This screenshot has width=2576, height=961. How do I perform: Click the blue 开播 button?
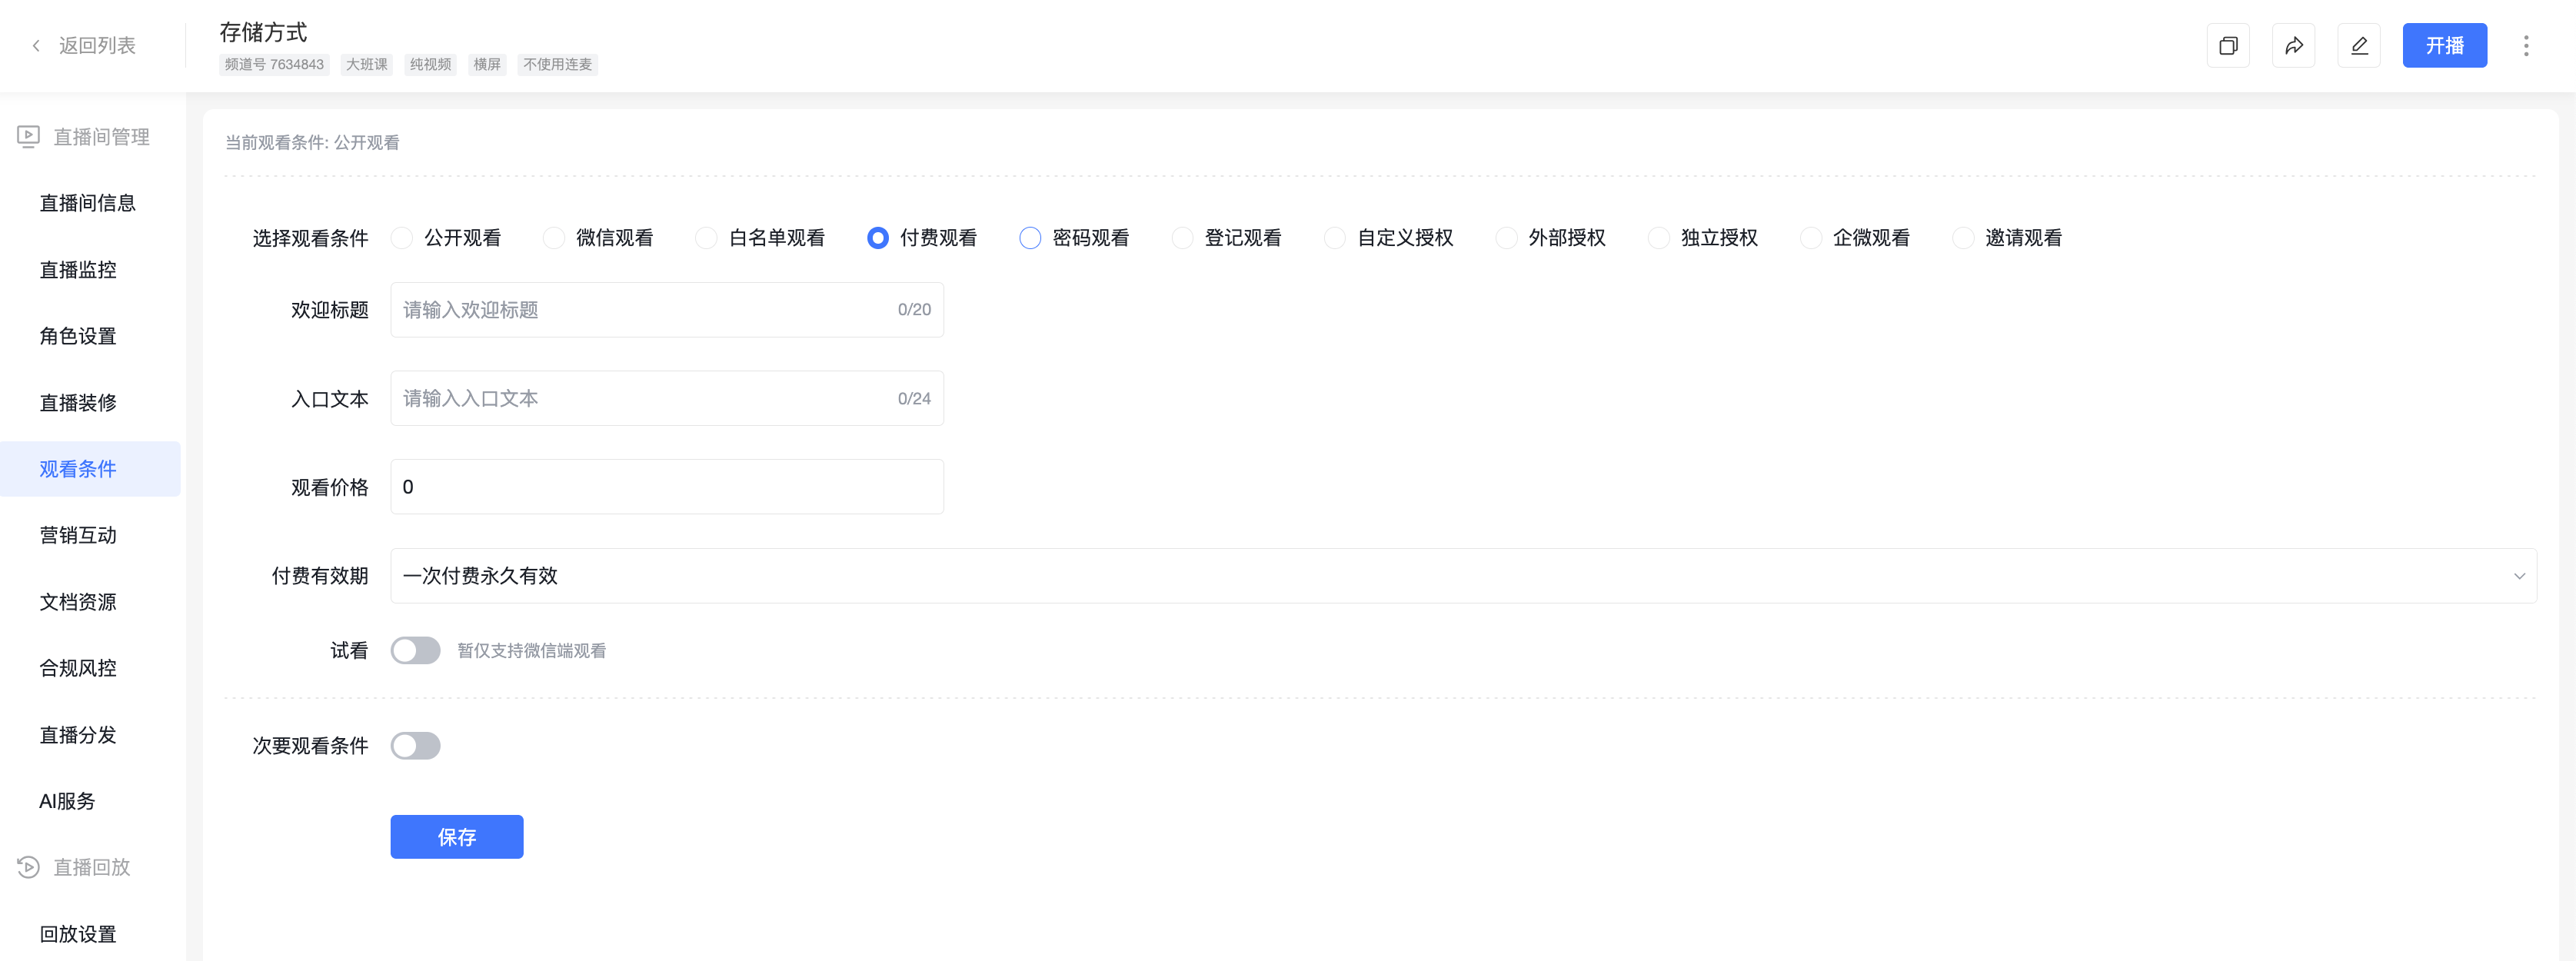(x=2444, y=45)
